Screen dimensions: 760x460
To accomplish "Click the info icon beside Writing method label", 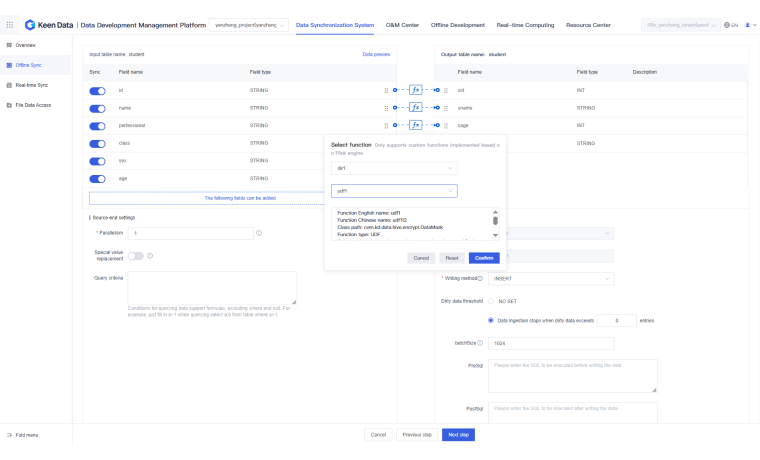I will click(480, 278).
